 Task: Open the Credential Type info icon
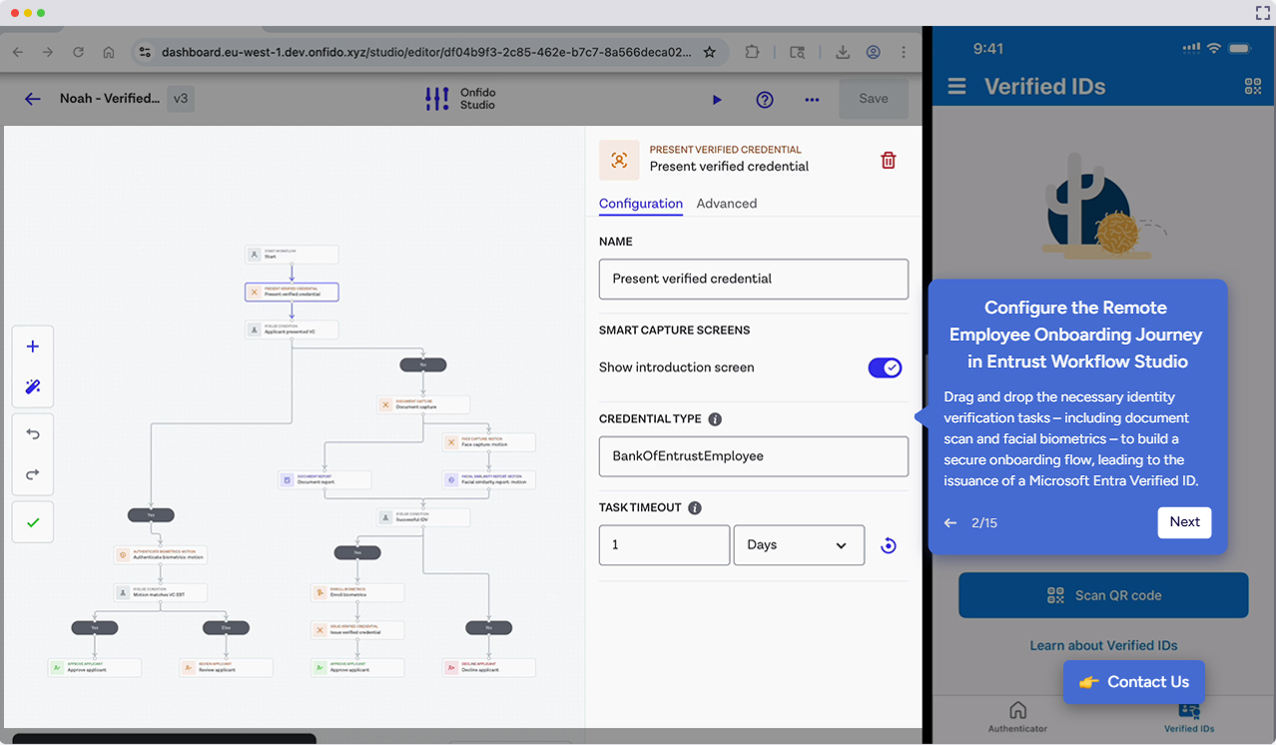[715, 420]
